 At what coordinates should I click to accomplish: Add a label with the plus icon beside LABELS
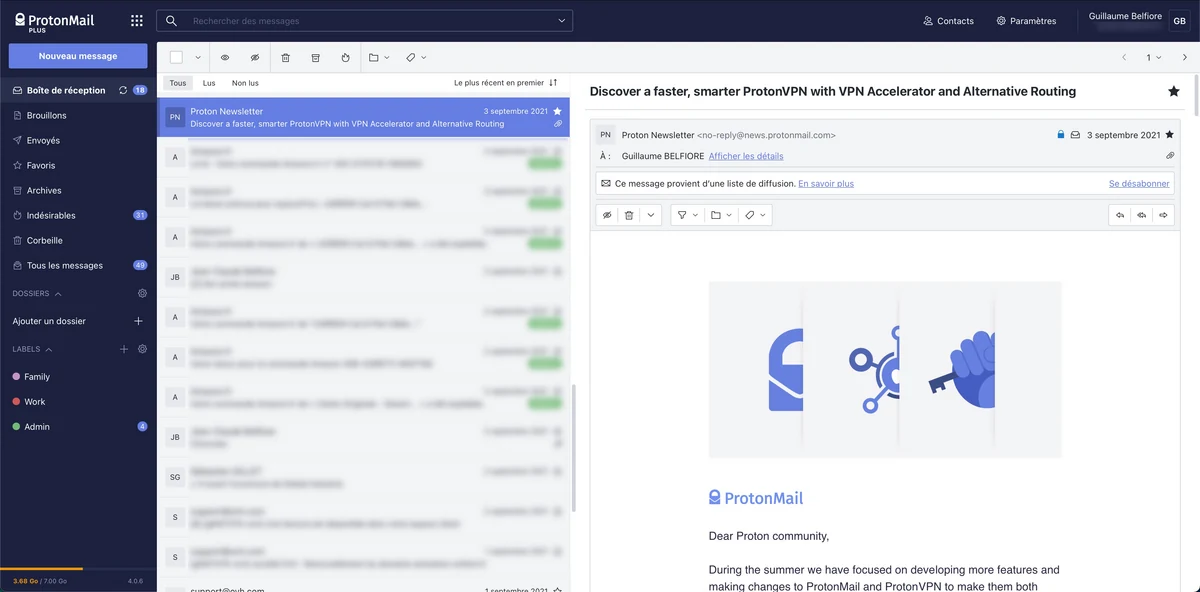[124, 349]
